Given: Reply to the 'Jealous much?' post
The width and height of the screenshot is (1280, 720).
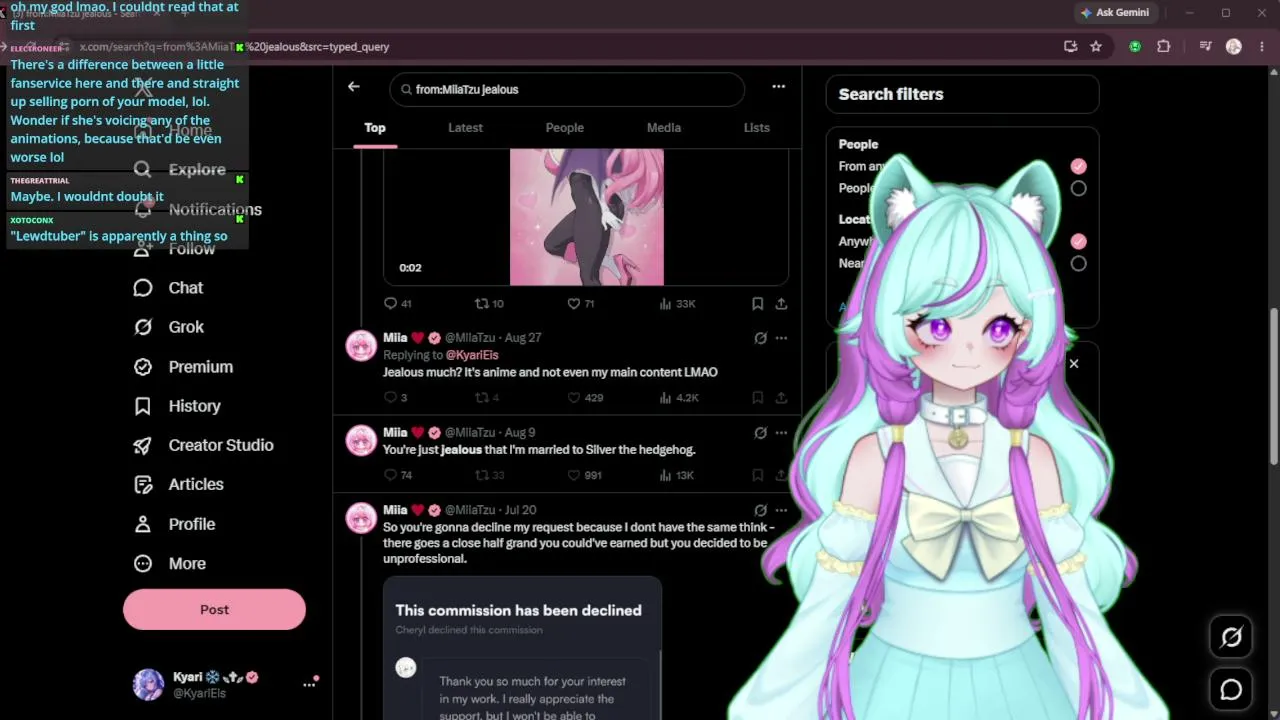Looking at the screenshot, I should tap(395, 398).
